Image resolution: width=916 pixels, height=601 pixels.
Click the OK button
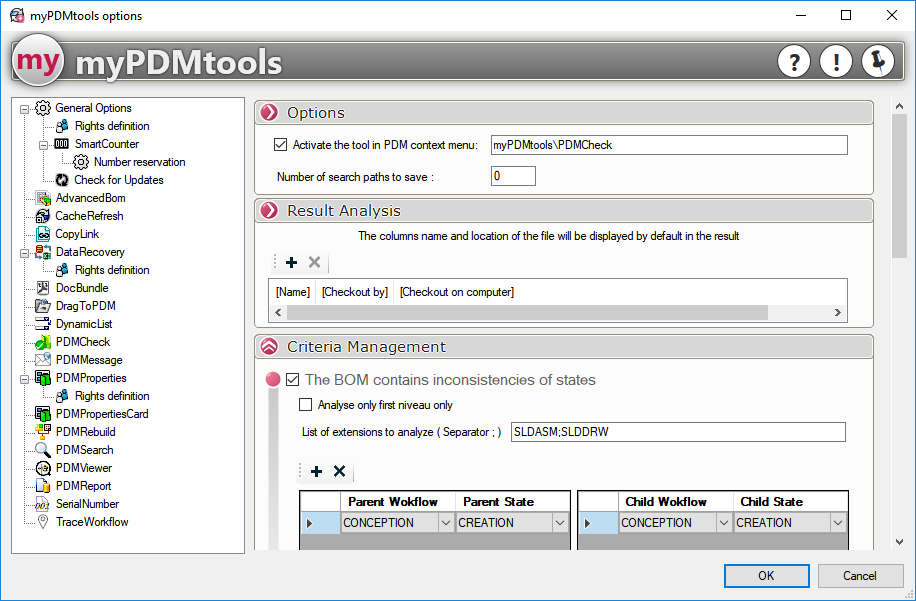pyautogui.click(x=766, y=576)
